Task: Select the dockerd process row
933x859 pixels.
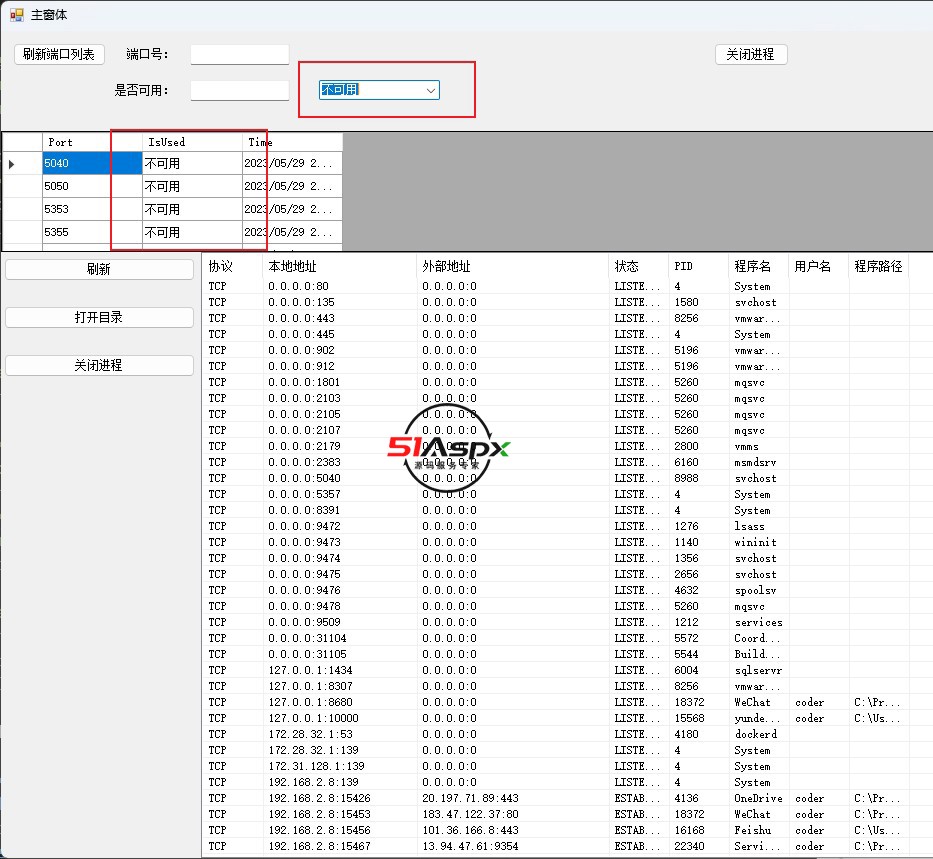Action: (x=556, y=734)
